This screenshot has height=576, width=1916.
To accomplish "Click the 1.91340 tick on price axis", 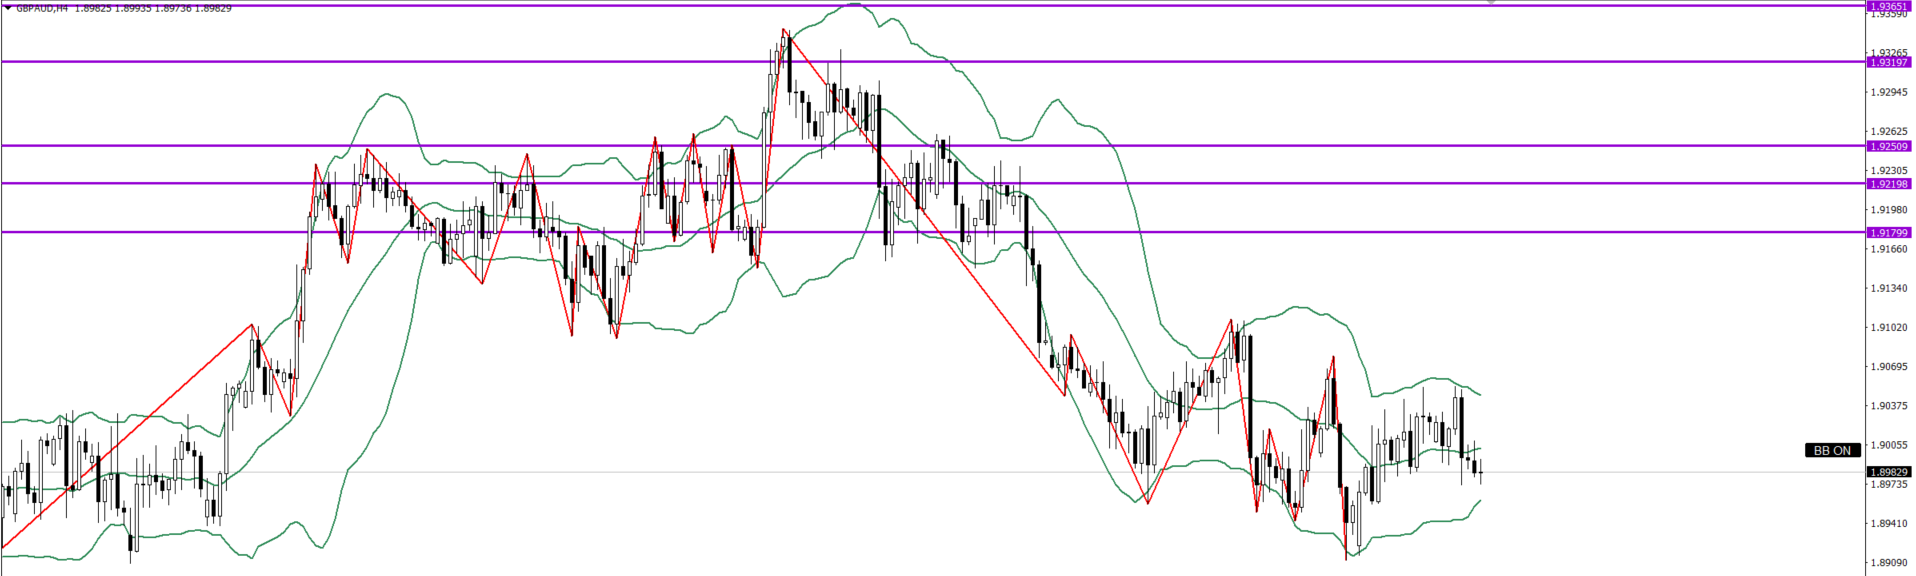I will [1889, 288].
